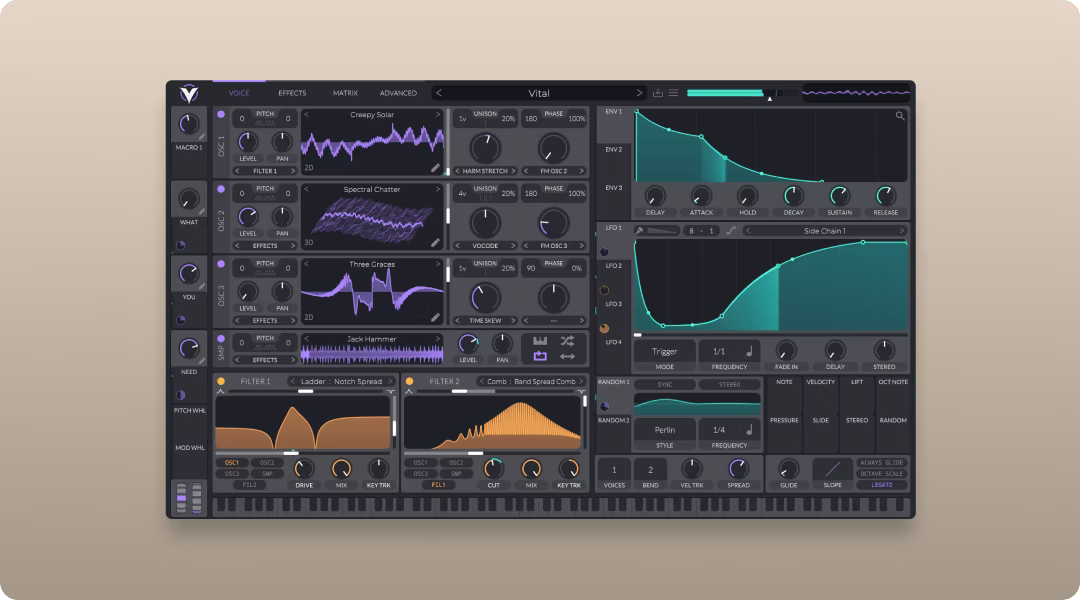Toggle OSC 2 power button

221,189
